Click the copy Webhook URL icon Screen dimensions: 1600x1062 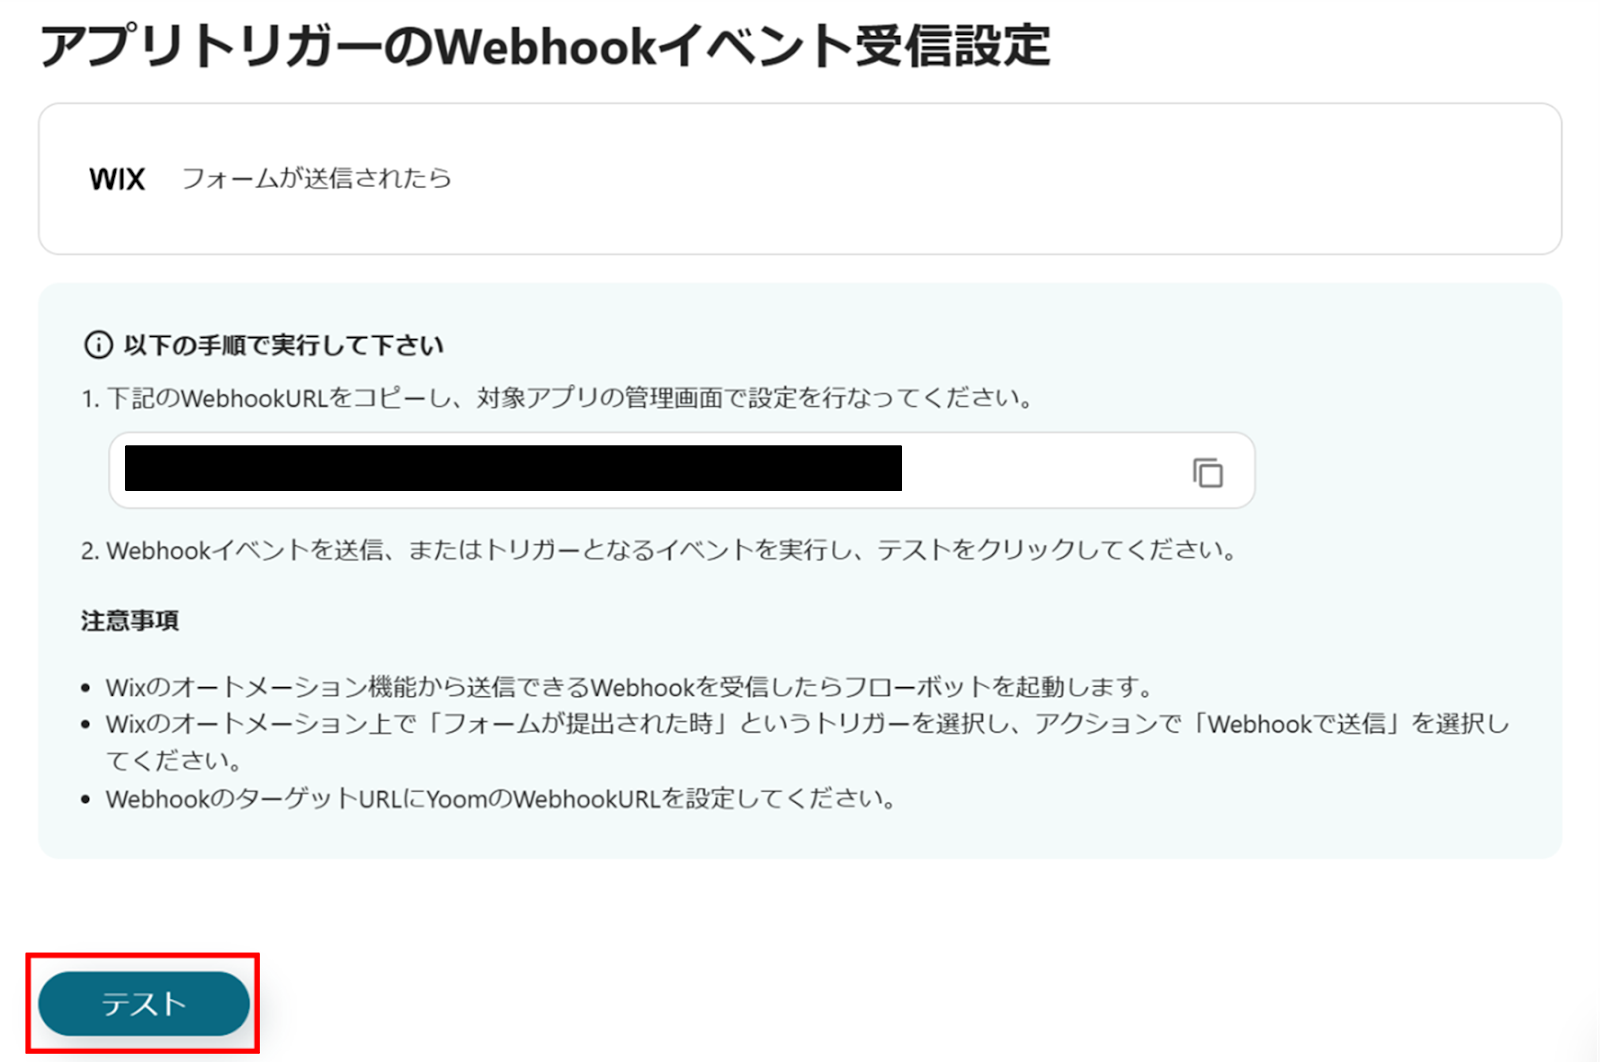[1208, 472]
